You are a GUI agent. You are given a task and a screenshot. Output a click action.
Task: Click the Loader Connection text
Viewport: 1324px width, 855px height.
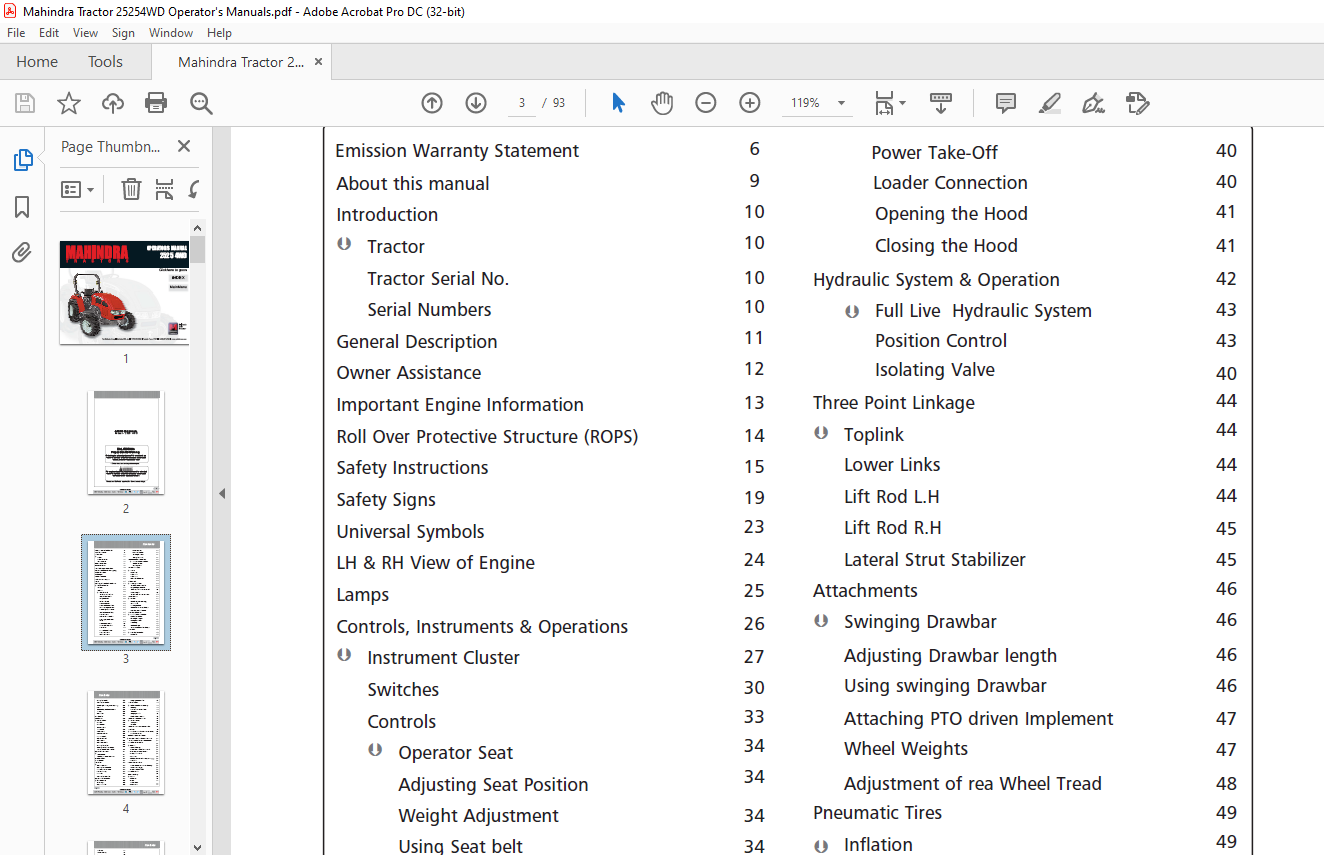(950, 183)
